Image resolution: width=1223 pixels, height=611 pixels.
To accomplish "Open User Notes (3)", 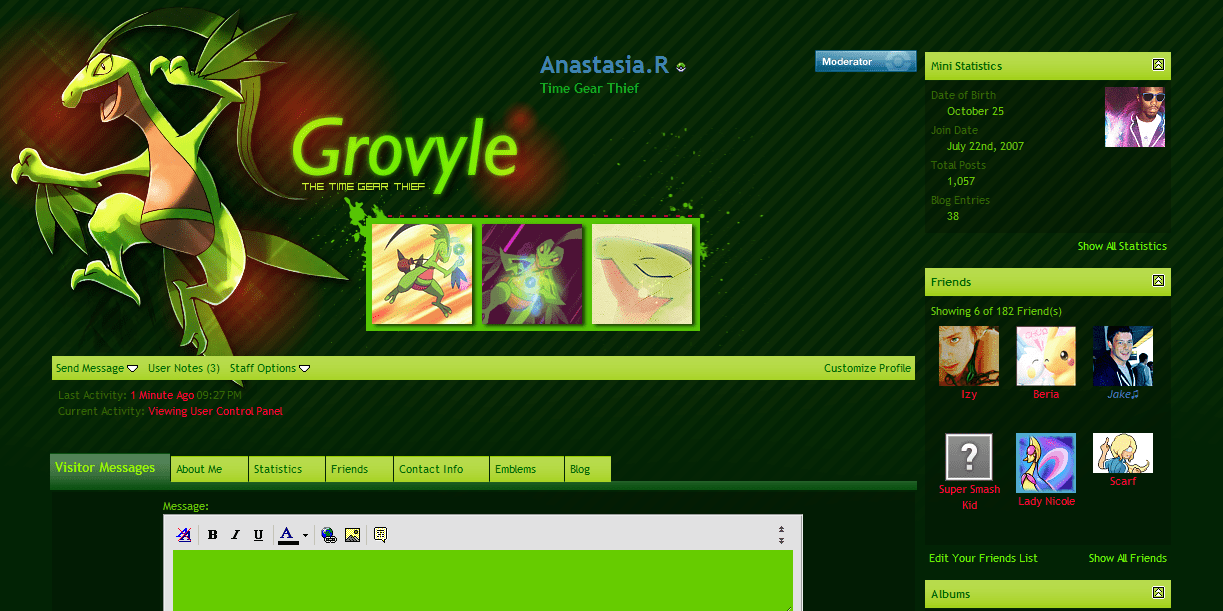I will pyautogui.click(x=184, y=368).
